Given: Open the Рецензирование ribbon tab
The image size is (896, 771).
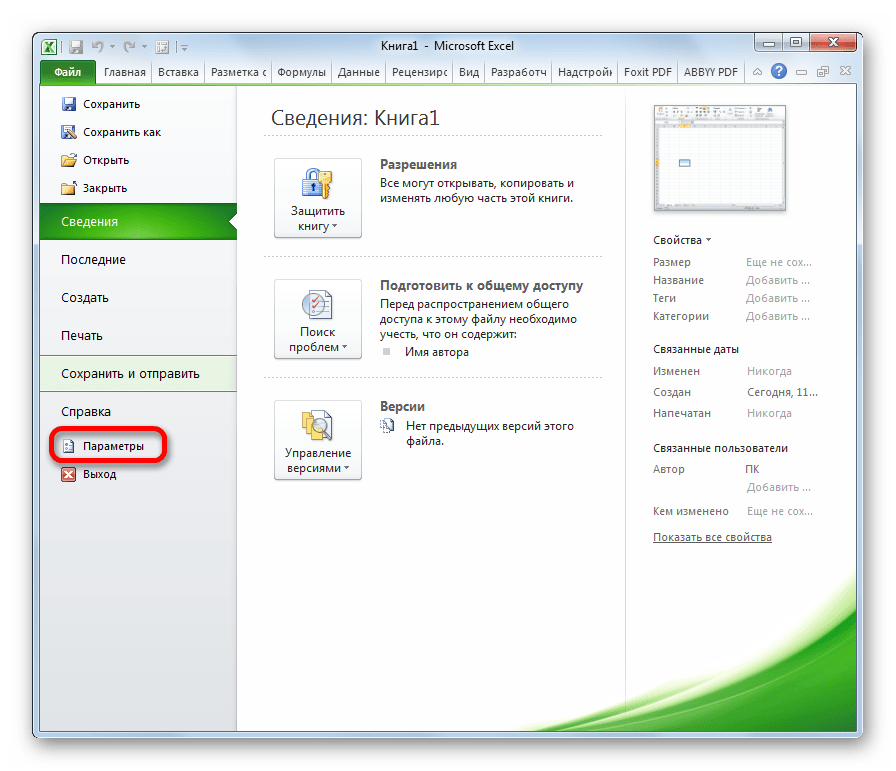Looking at the screenshot, I should (x=419, y=72).
